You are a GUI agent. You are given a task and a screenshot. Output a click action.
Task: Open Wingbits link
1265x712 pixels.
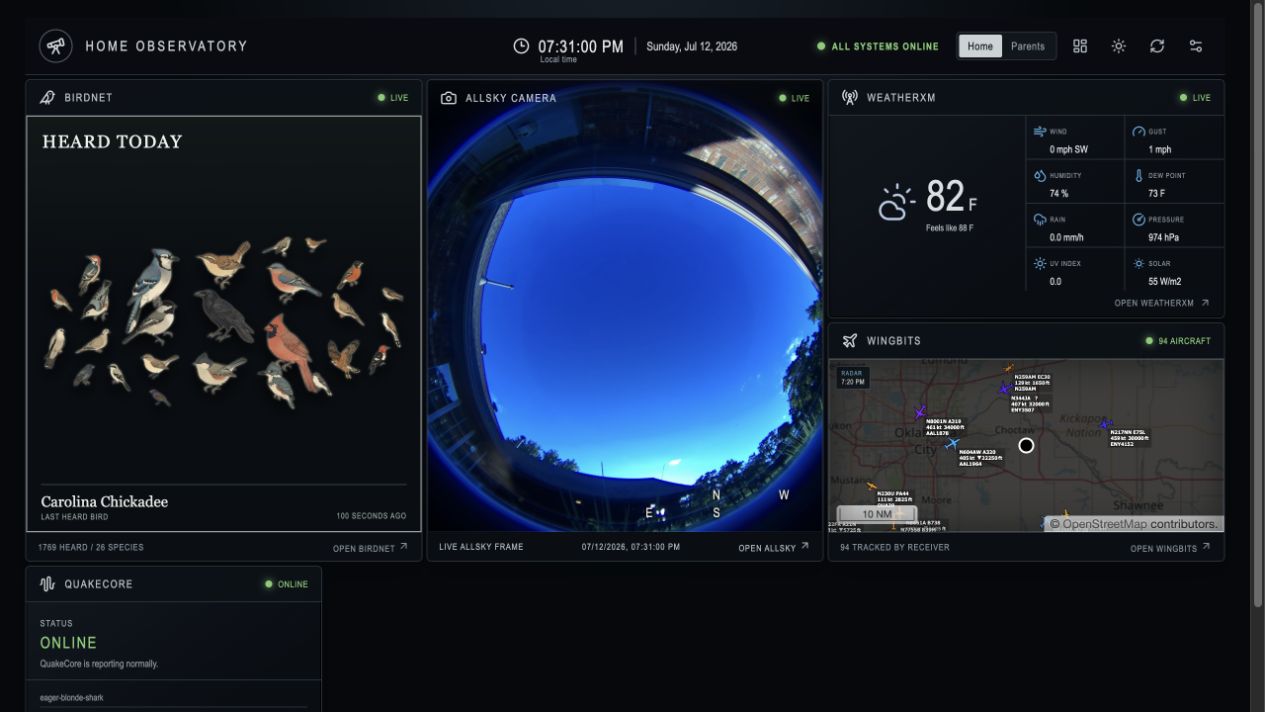coord(1170,548)
